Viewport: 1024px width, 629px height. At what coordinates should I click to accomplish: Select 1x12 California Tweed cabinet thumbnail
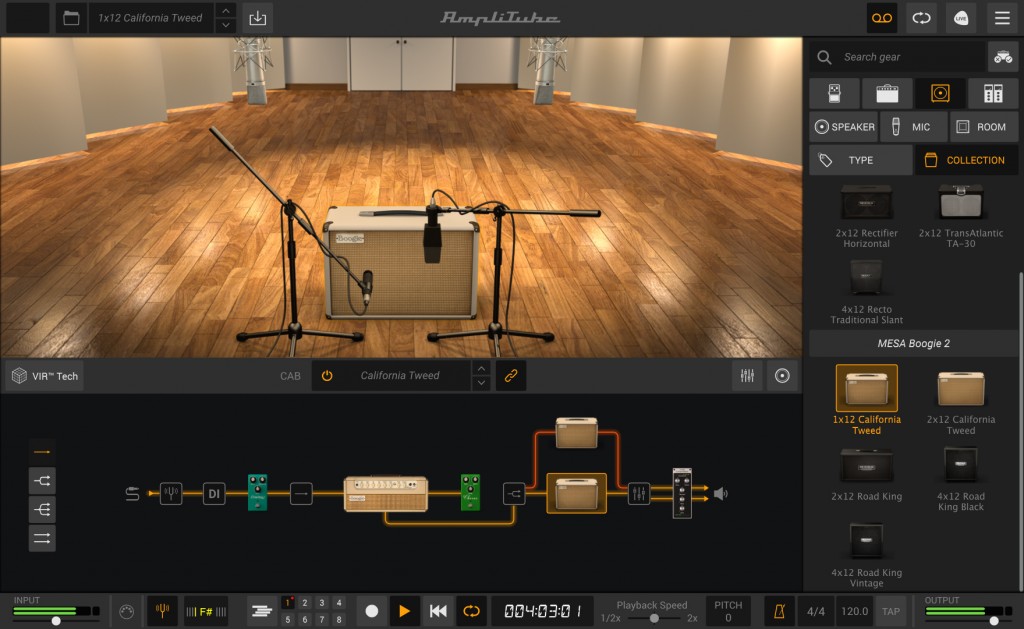(x=867, y=388)
